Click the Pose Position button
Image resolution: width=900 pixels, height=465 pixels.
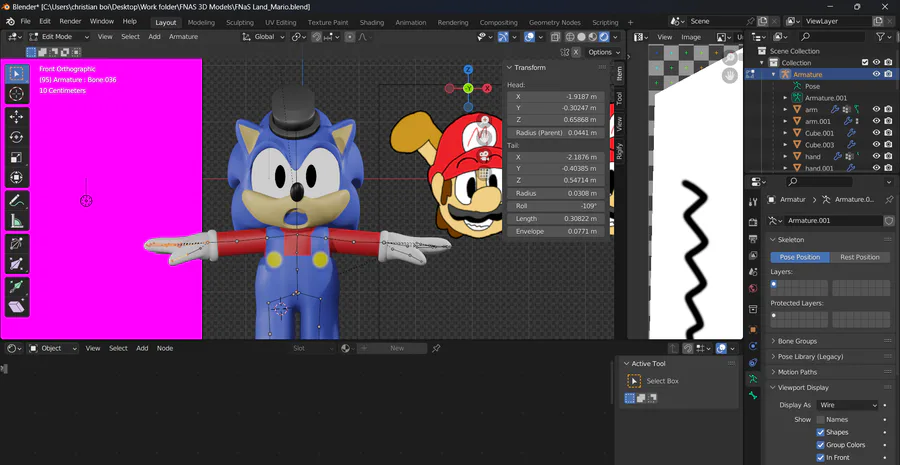[x=800, y=257]
